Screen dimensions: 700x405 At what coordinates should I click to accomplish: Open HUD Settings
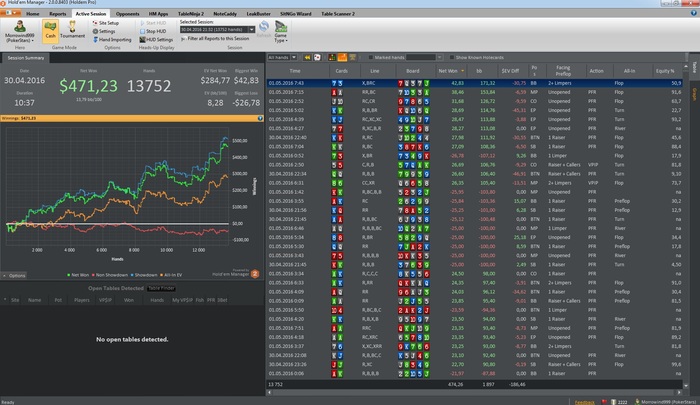[156, 40]
